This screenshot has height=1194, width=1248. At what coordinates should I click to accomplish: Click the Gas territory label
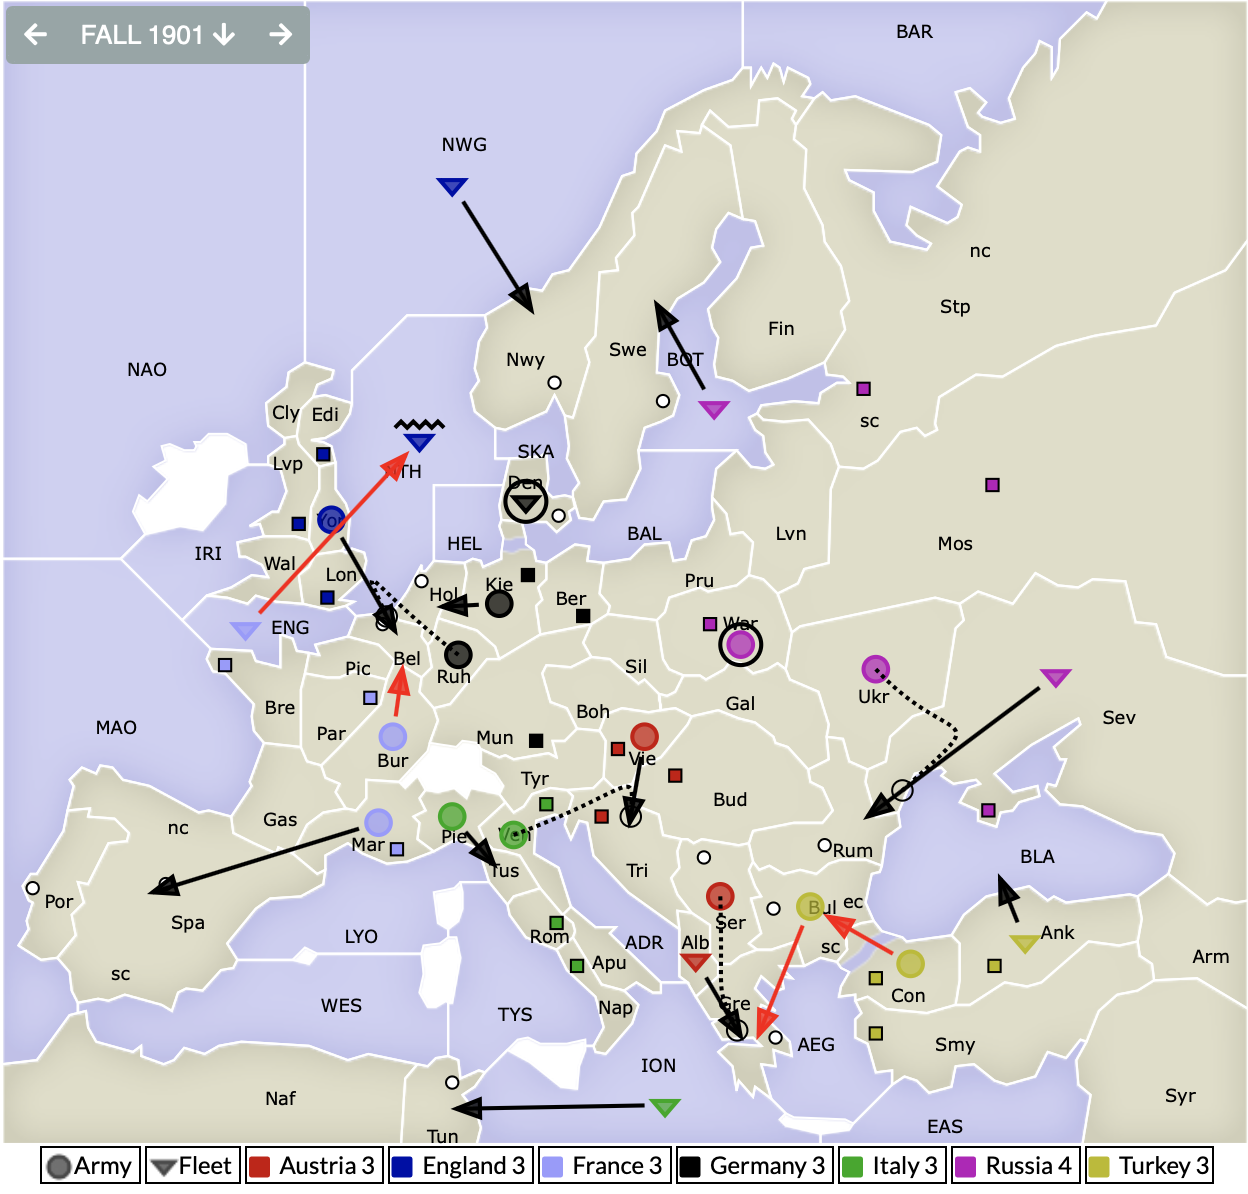click(280, 820)
